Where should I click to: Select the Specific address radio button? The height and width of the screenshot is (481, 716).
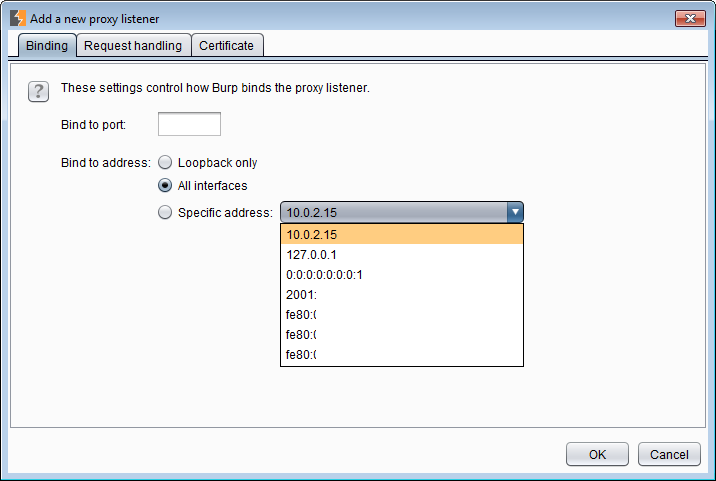coord(165,212)
